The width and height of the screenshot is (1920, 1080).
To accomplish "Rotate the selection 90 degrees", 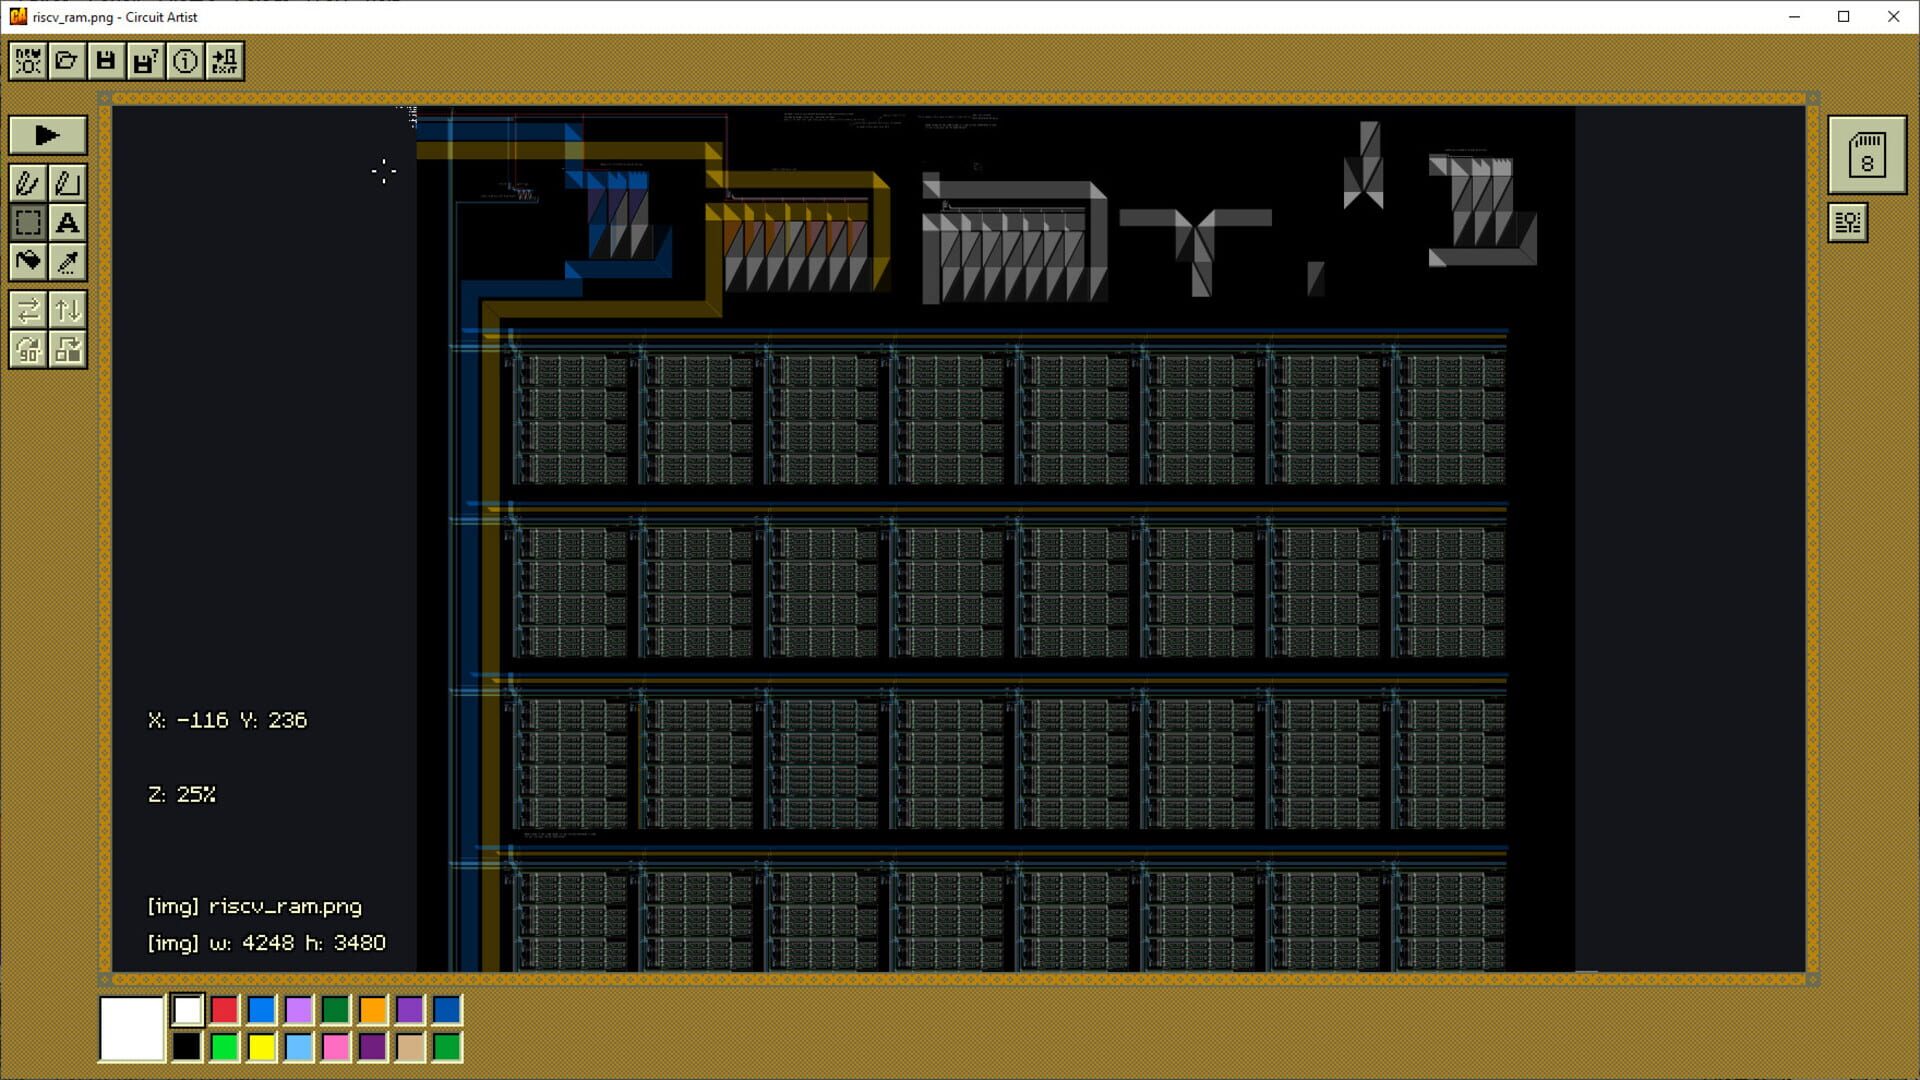I will [27, 350].
